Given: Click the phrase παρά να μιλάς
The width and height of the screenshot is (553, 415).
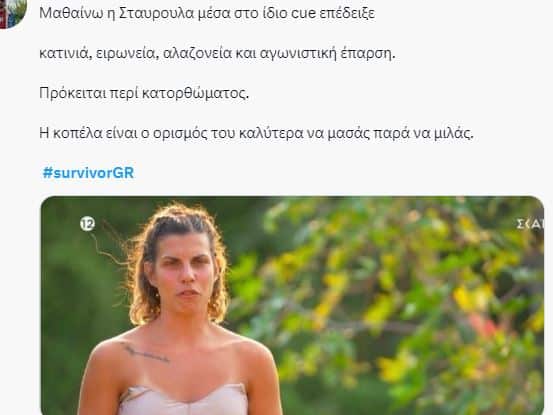Looking at the screenshot, I should [x=423, y=133].
